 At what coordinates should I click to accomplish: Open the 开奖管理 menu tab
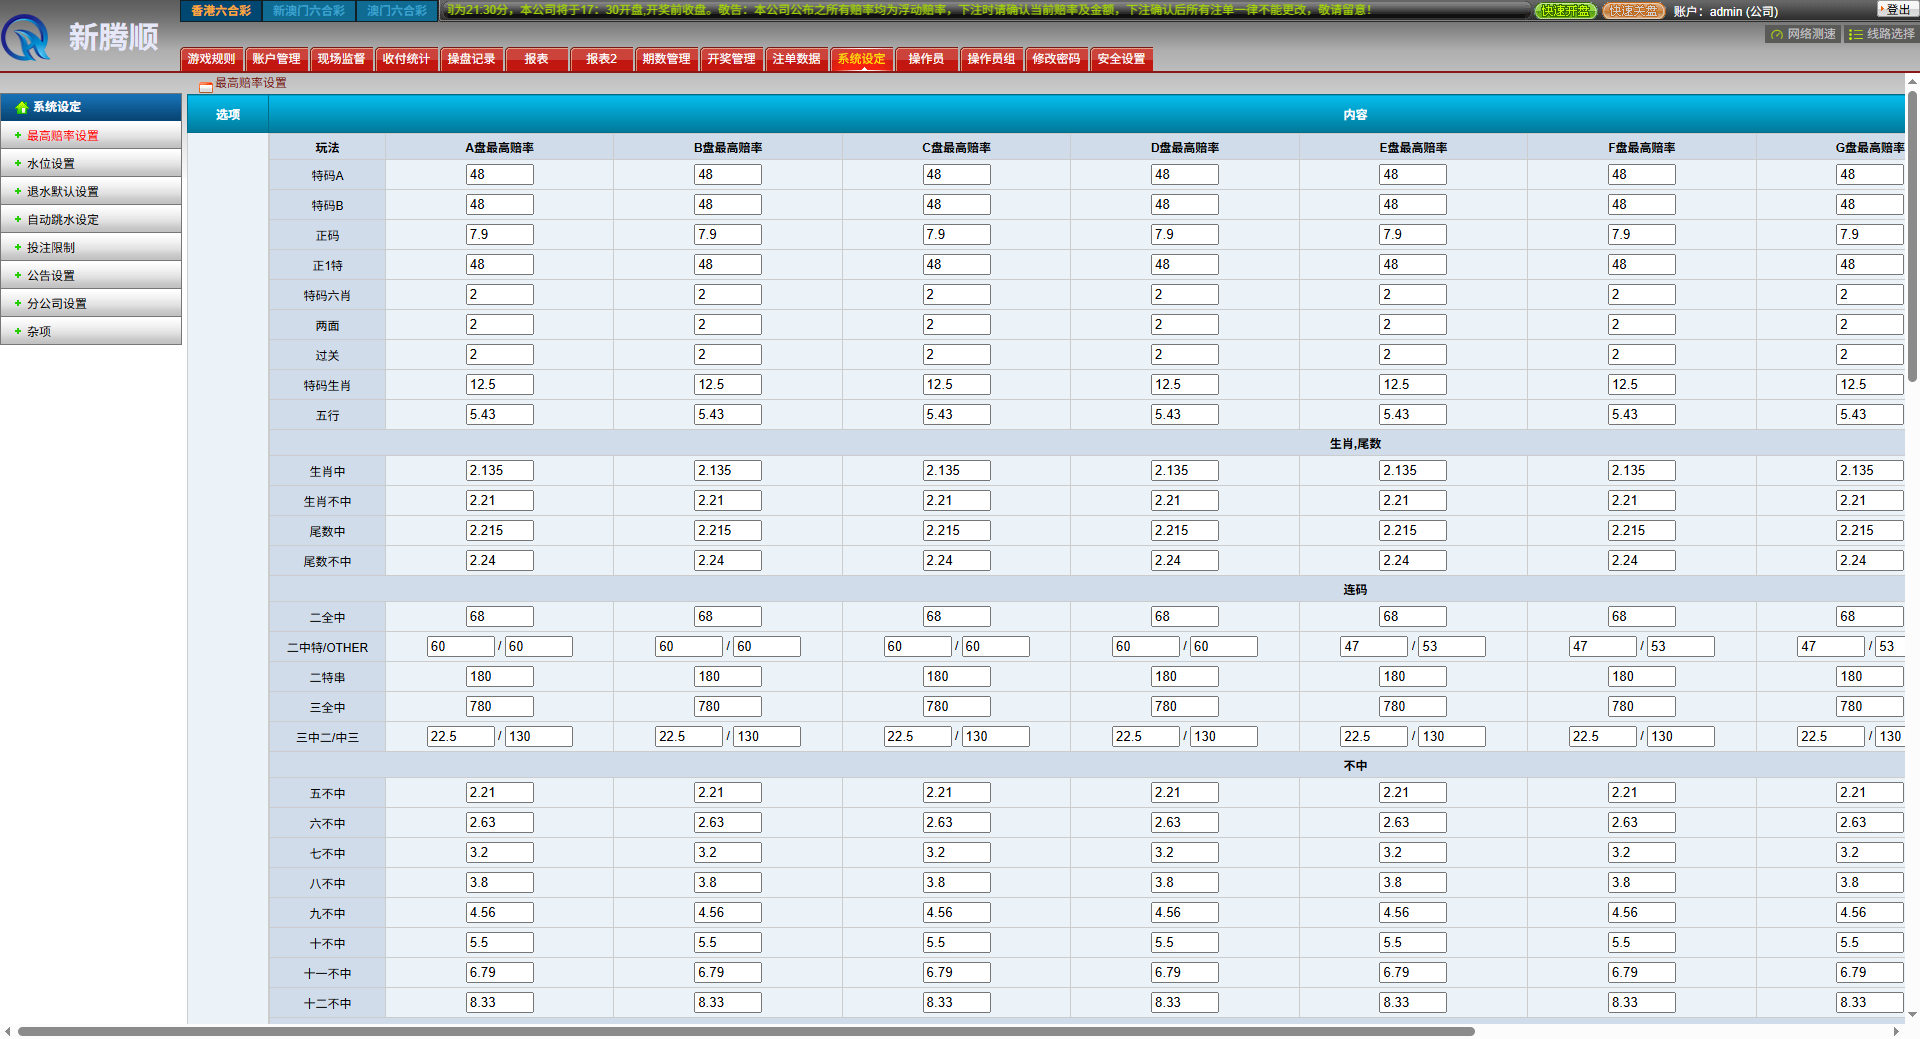coord(731,59)
